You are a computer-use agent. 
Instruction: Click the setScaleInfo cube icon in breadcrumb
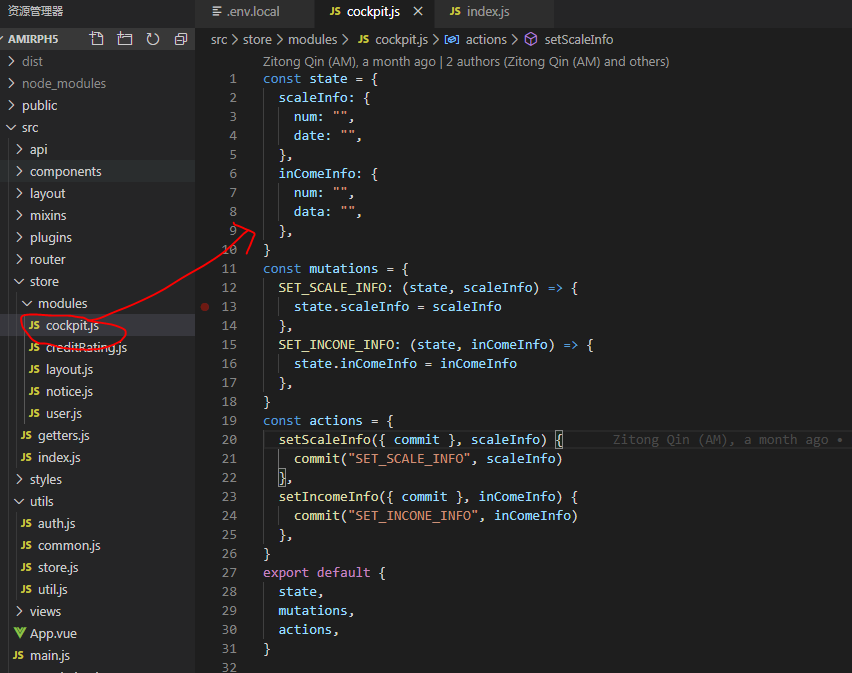click(x=530, y=39)
